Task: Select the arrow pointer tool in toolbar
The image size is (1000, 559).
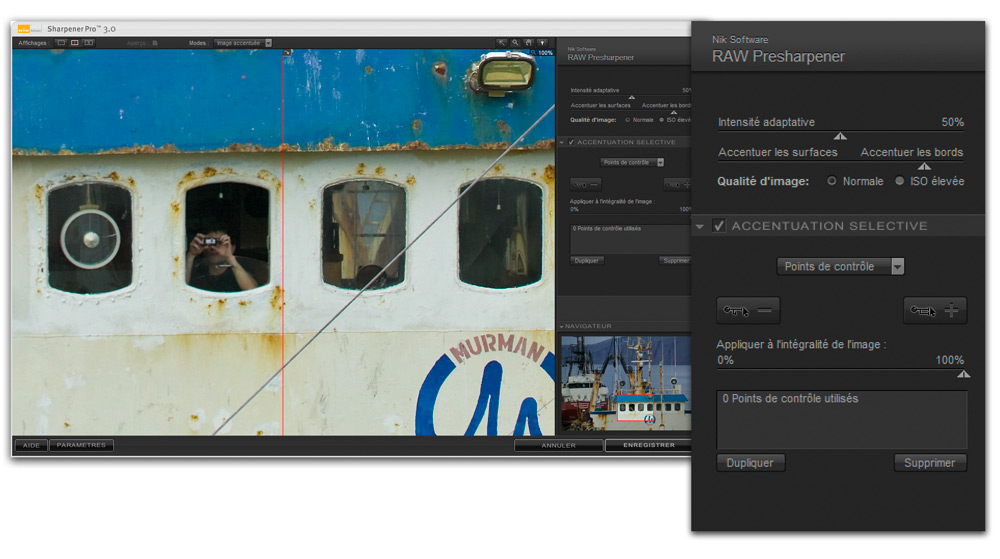Action: pos(502,43)
